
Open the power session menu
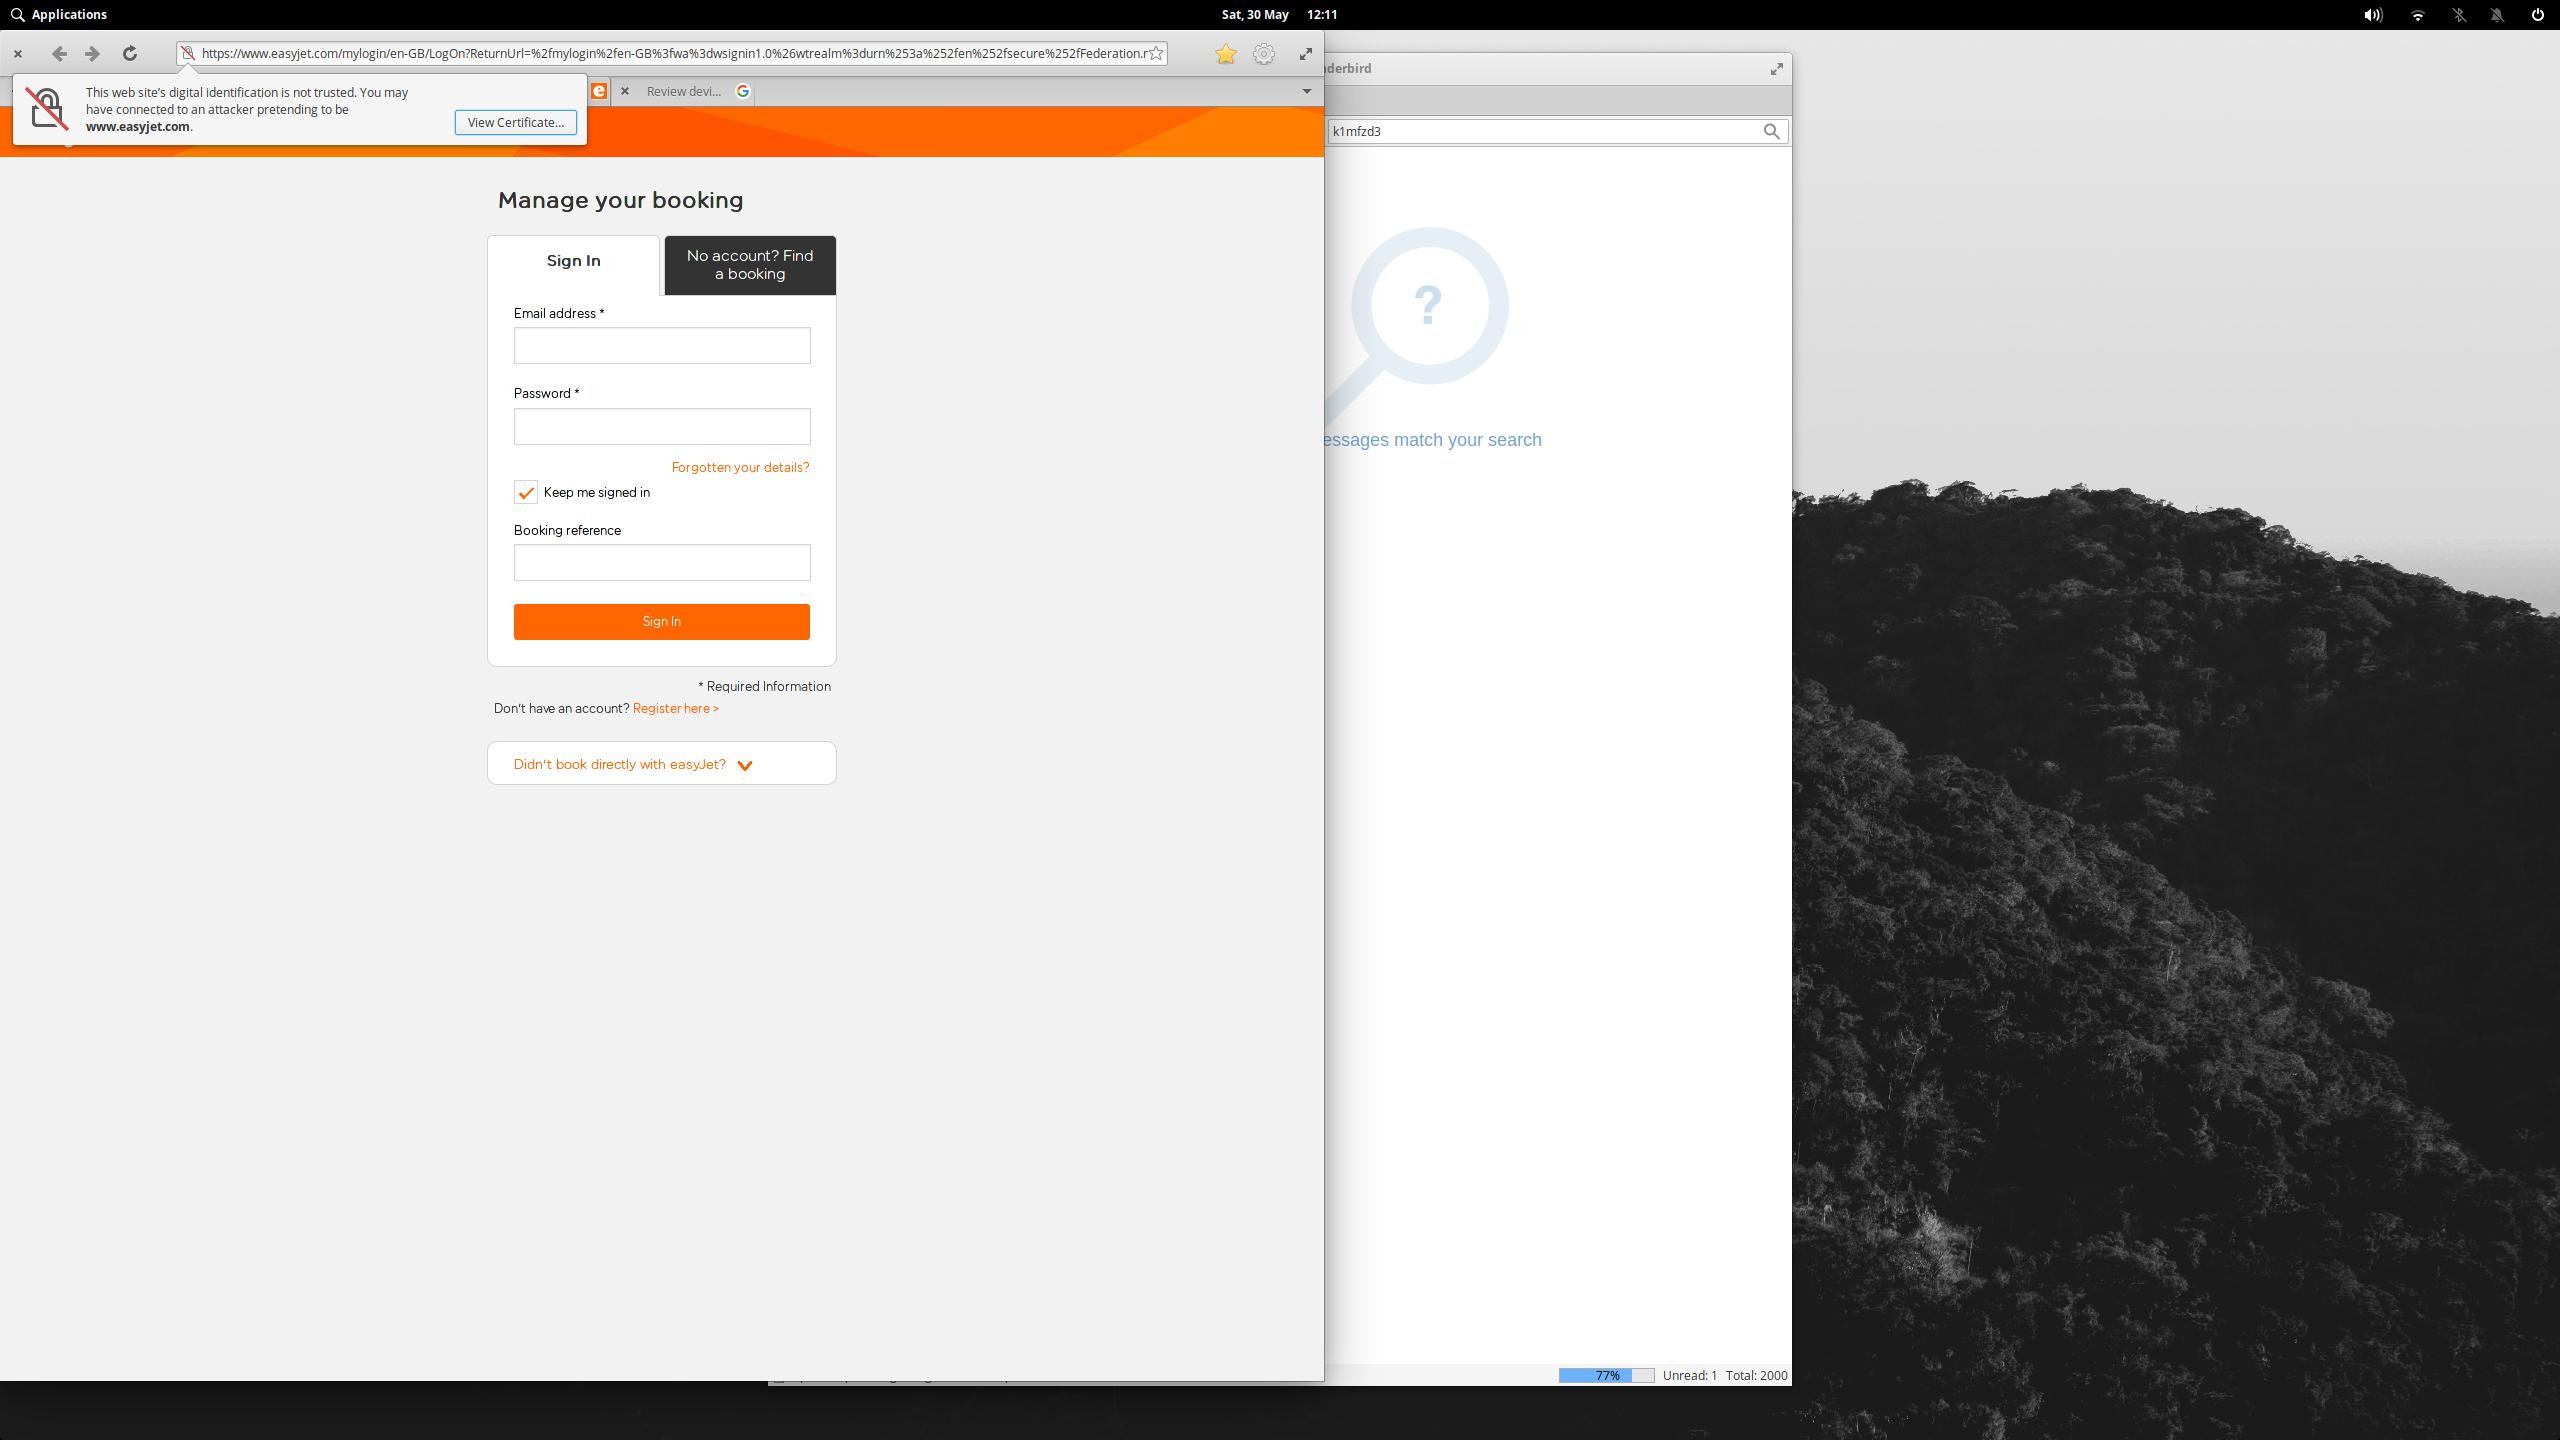[x=2537, y=15]
